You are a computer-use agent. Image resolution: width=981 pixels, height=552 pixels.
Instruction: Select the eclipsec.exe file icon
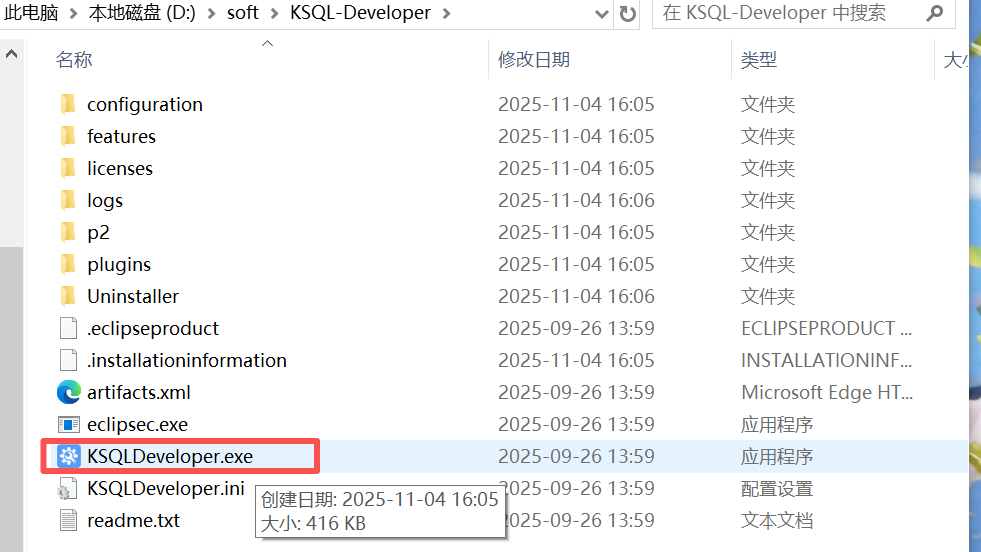(68, 424)
